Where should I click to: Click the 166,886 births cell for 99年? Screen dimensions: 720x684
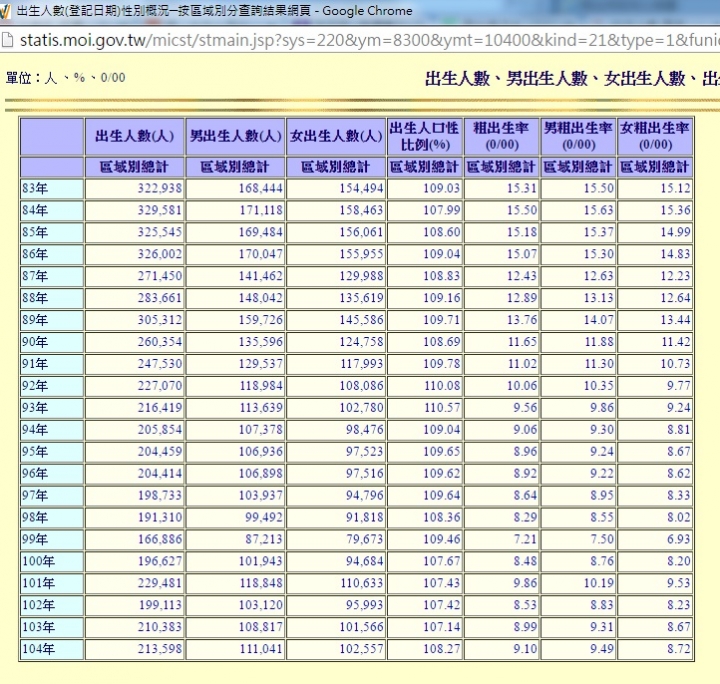[x=135, y=539]
